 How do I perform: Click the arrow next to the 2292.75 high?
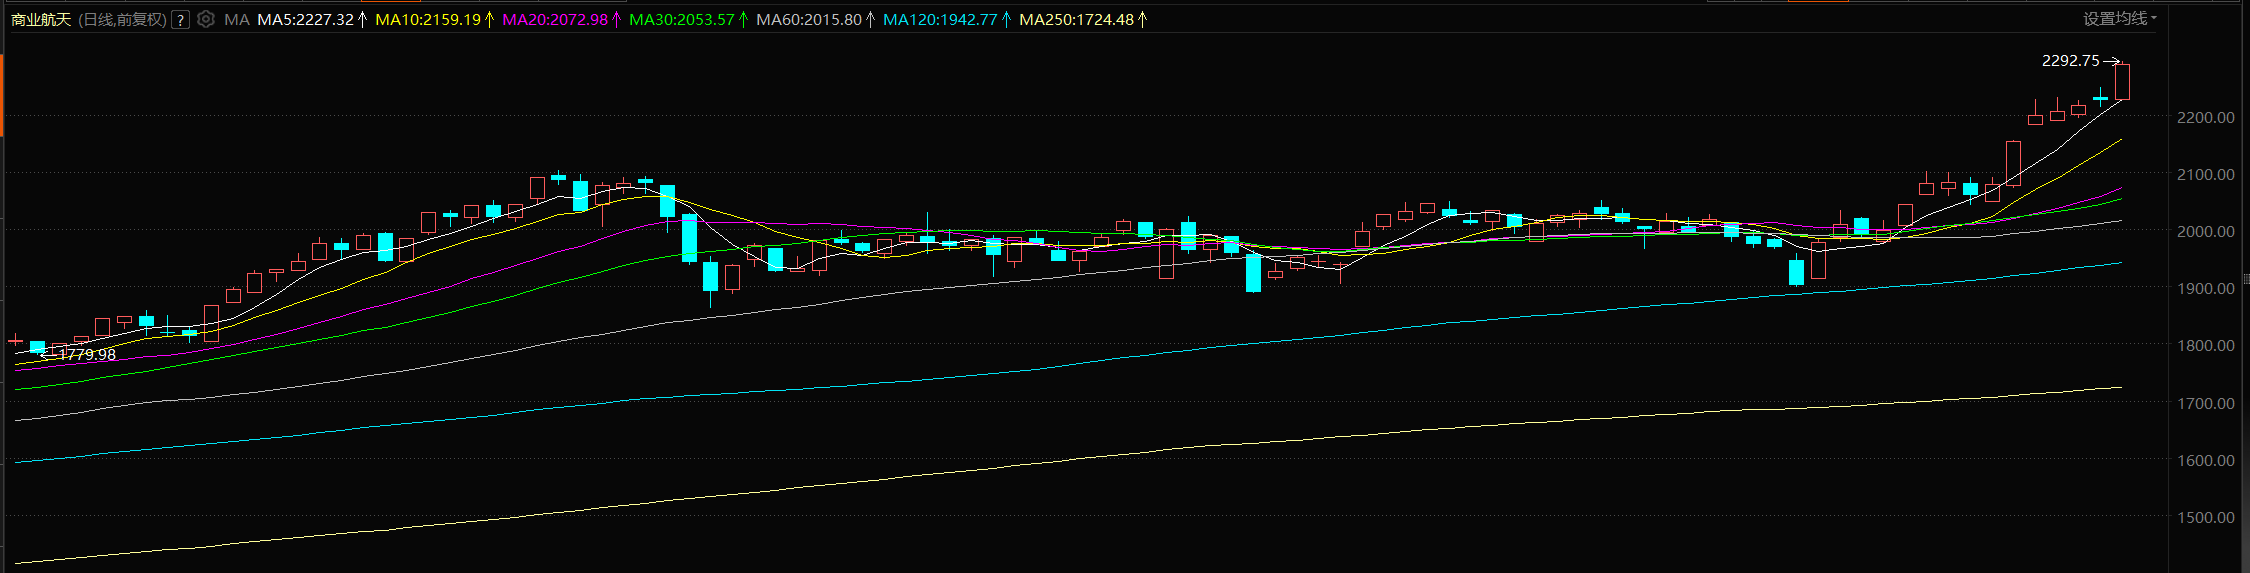pos(2111,61)
